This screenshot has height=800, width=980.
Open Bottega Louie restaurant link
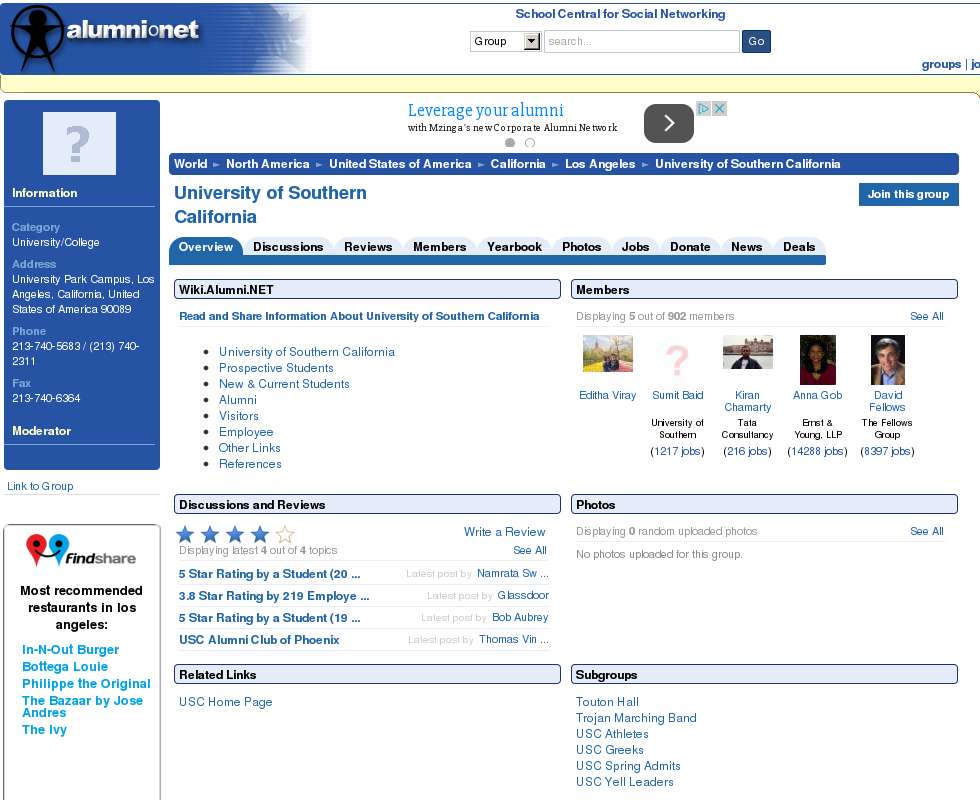(x=64, y=667)
